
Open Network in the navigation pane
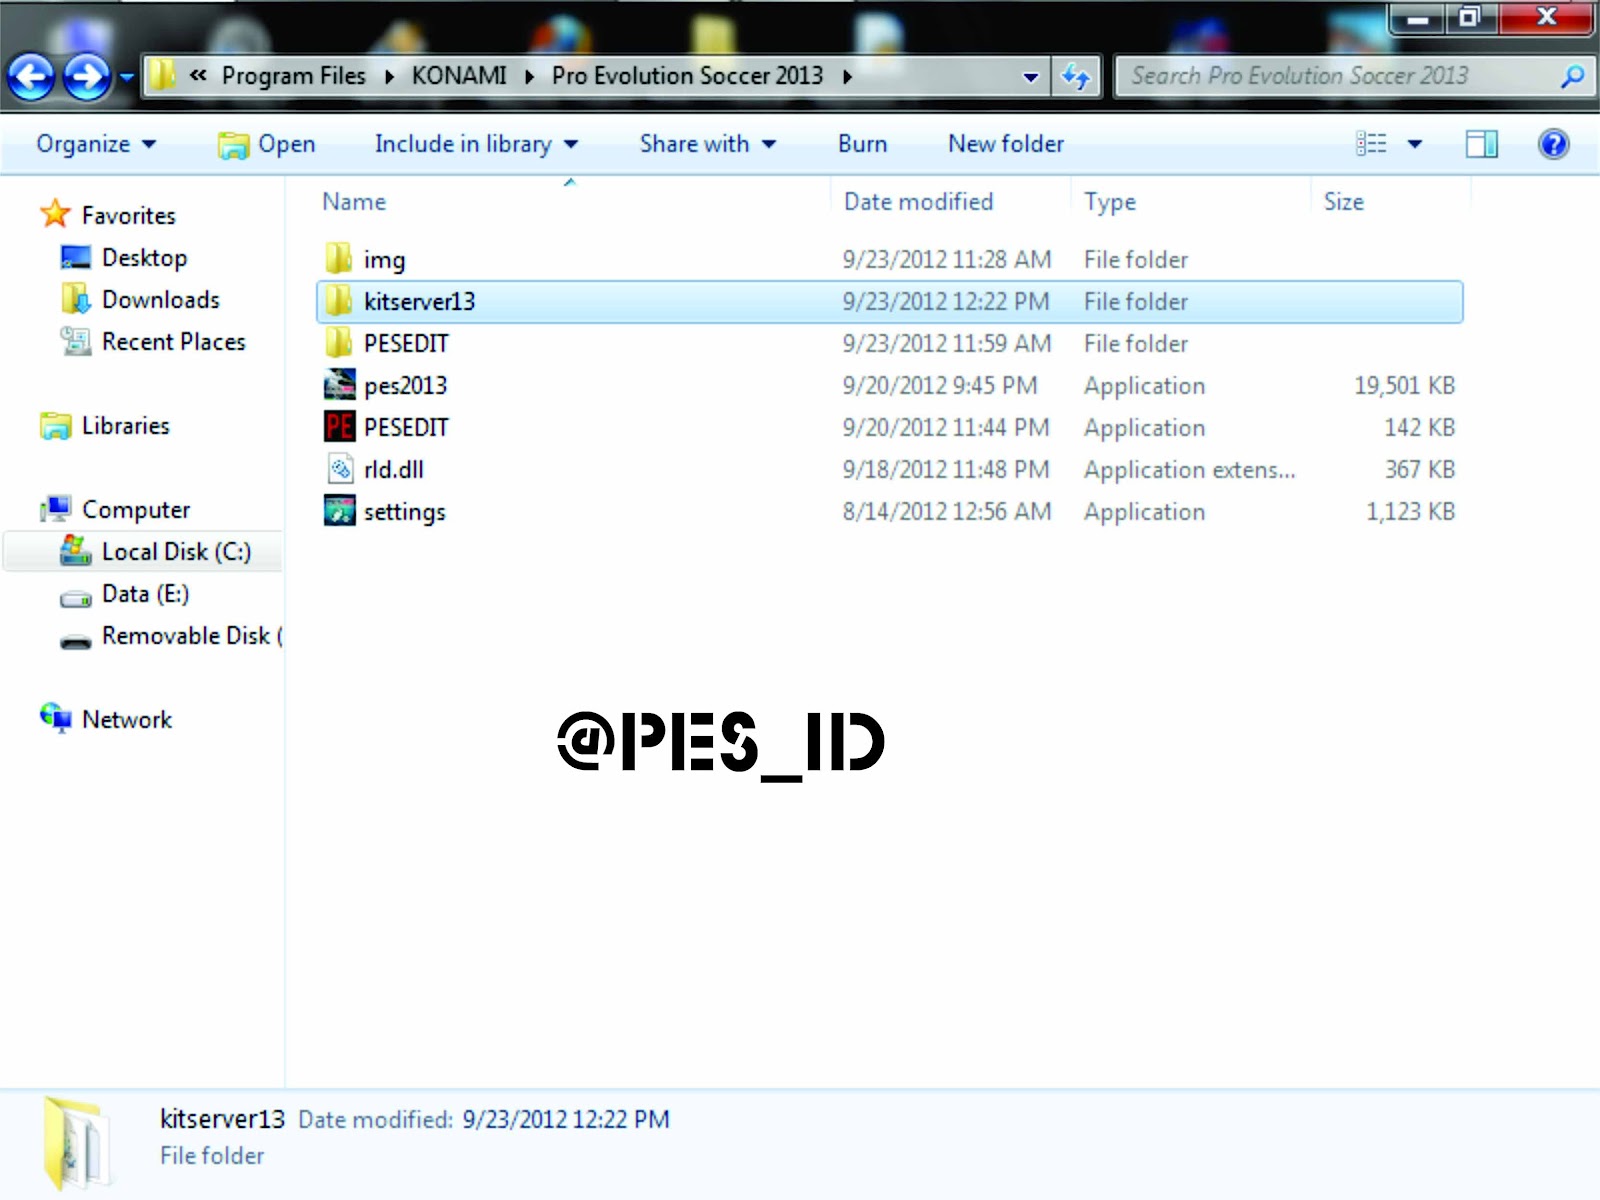coord(126,719)
